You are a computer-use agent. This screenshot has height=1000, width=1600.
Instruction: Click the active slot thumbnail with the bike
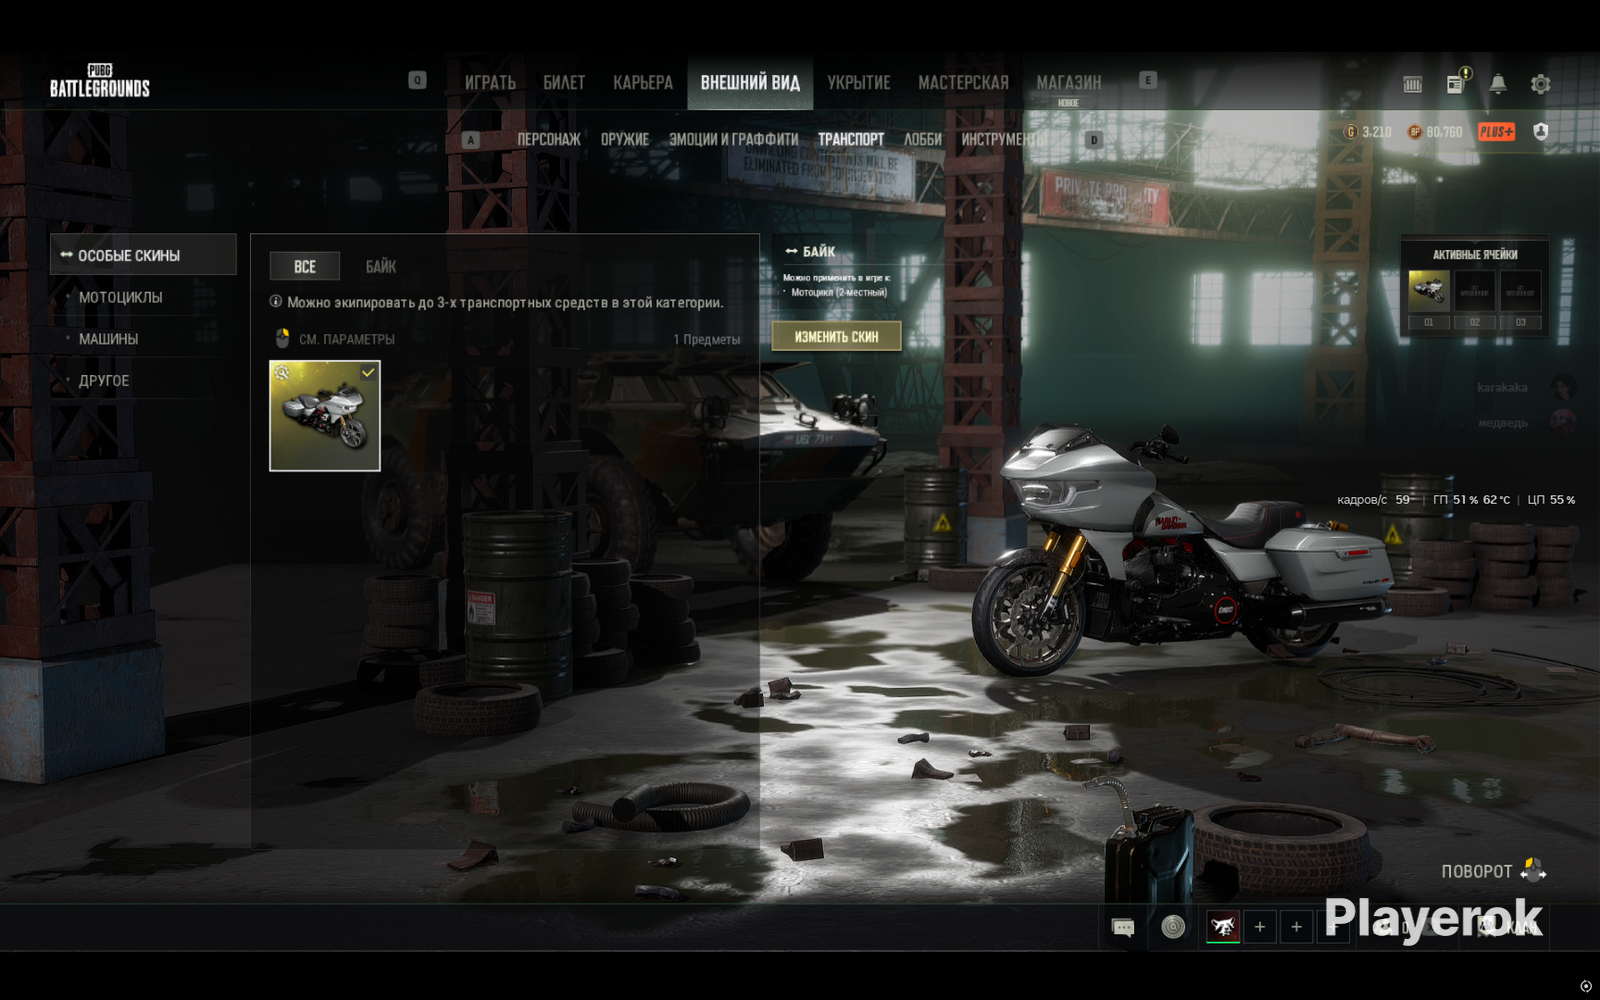tap(1429, 291)
